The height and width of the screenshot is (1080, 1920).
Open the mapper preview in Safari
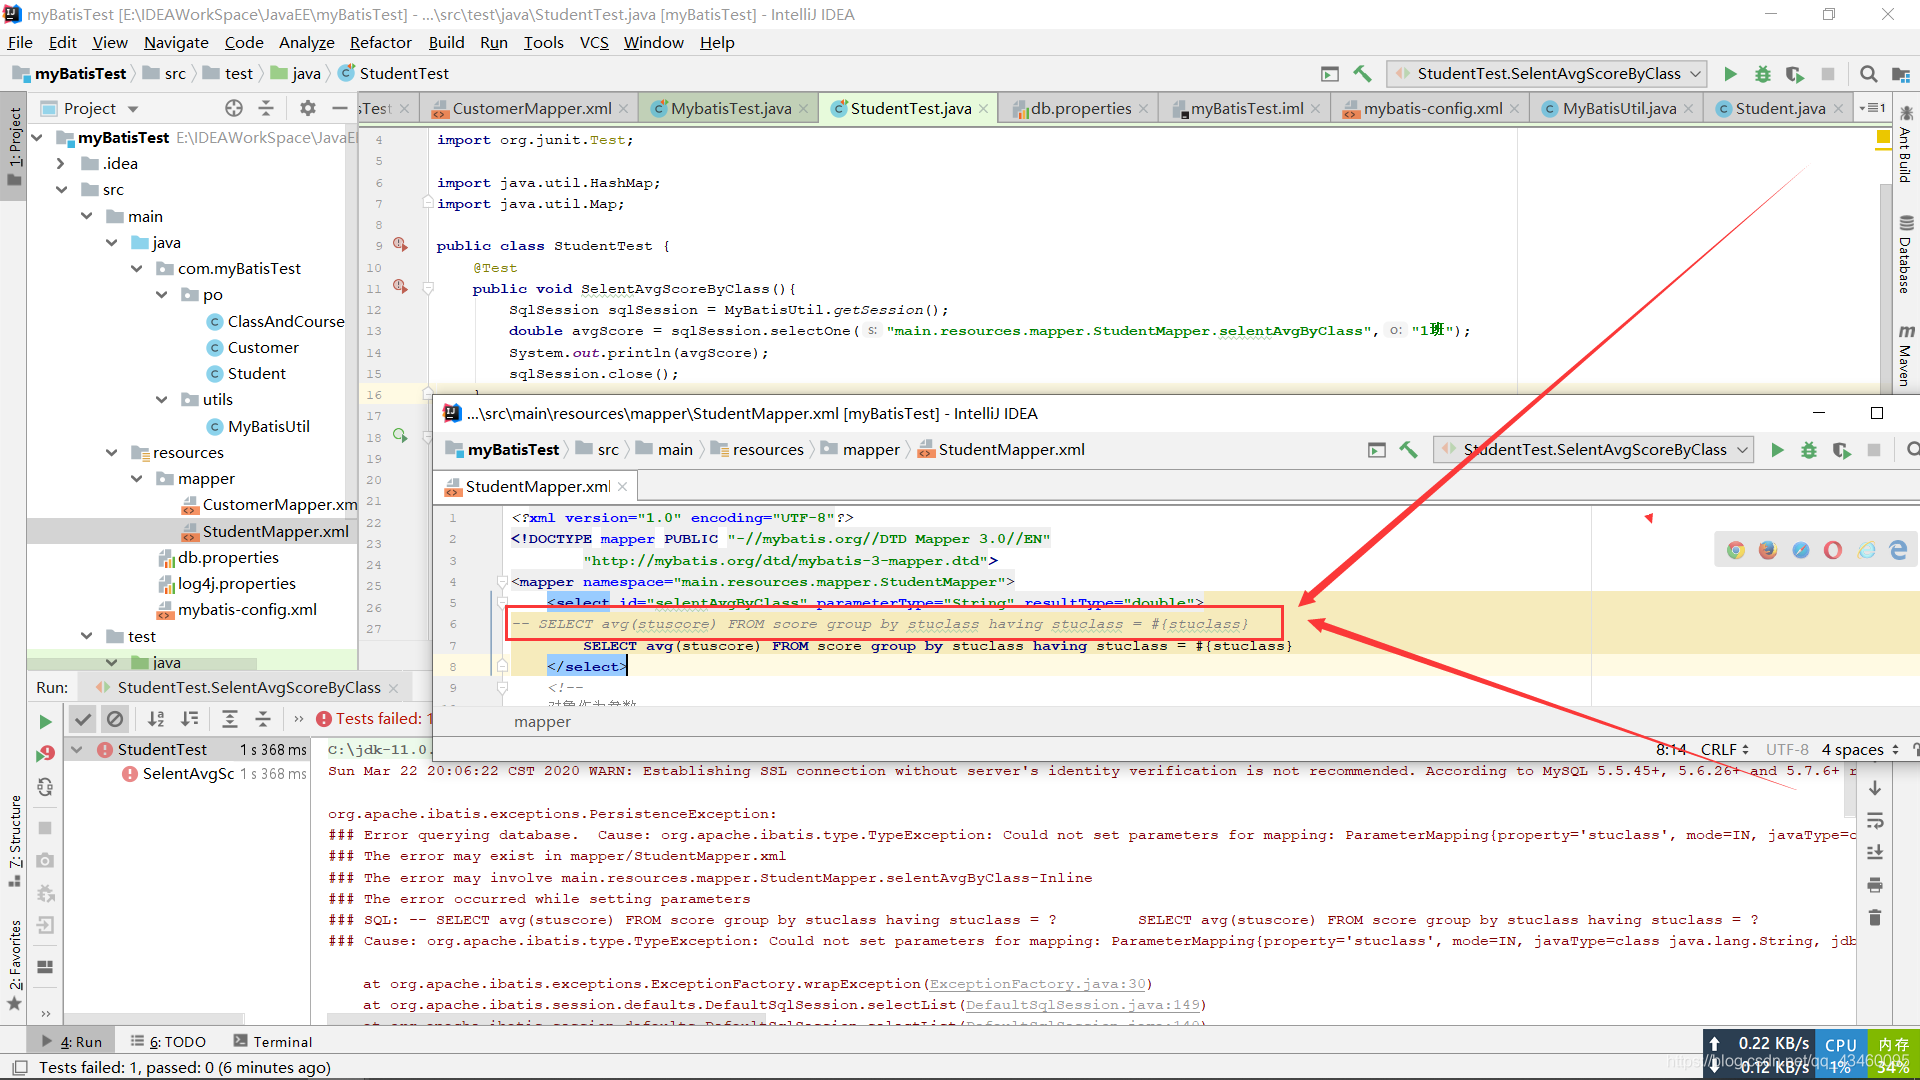(1801, 550)
